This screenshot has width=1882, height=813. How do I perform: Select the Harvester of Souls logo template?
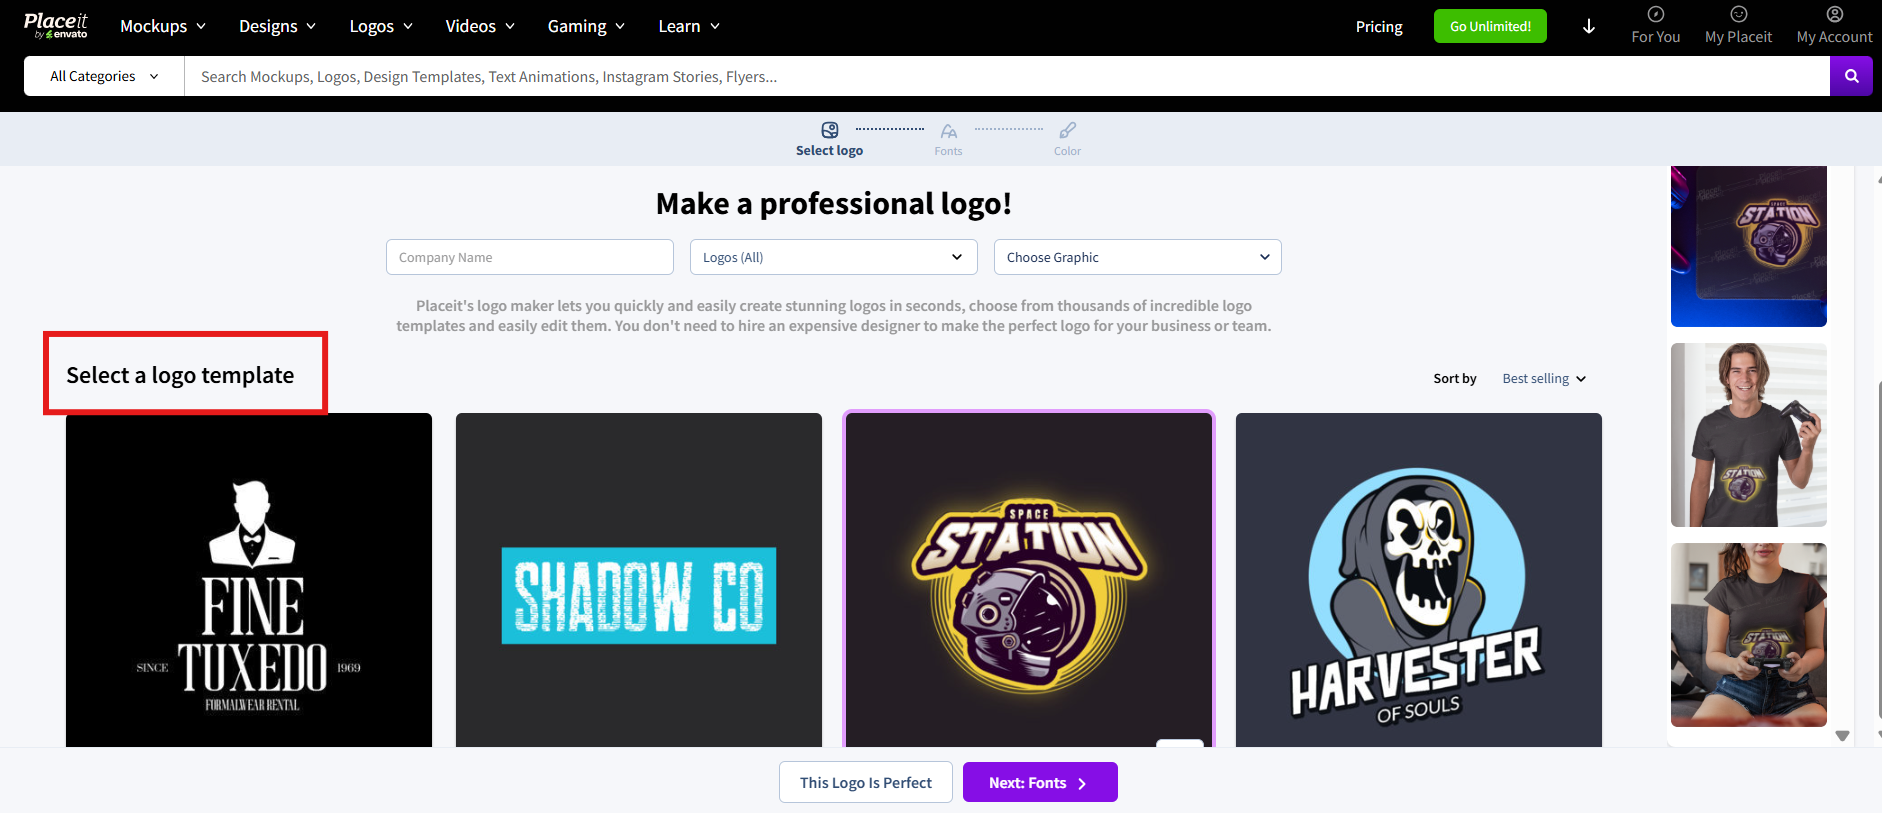1419,580
